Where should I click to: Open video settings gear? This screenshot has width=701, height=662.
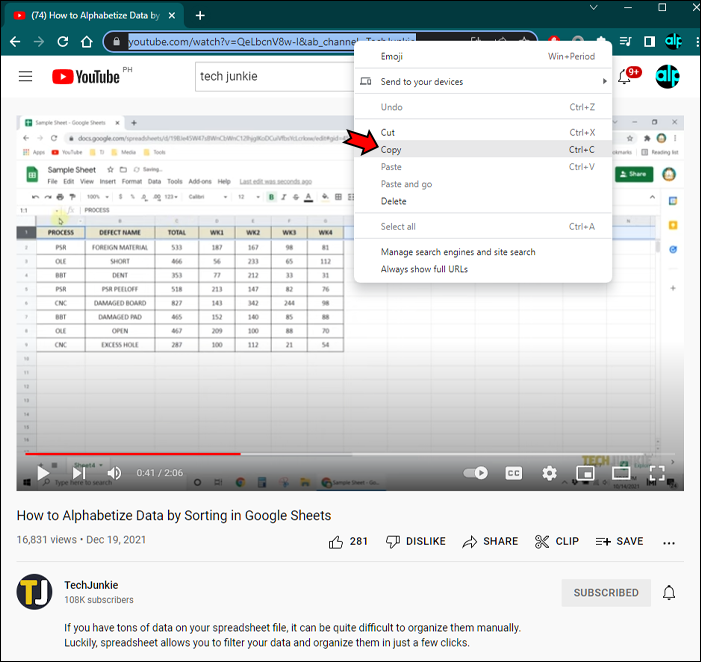click(x=549, y=473)
